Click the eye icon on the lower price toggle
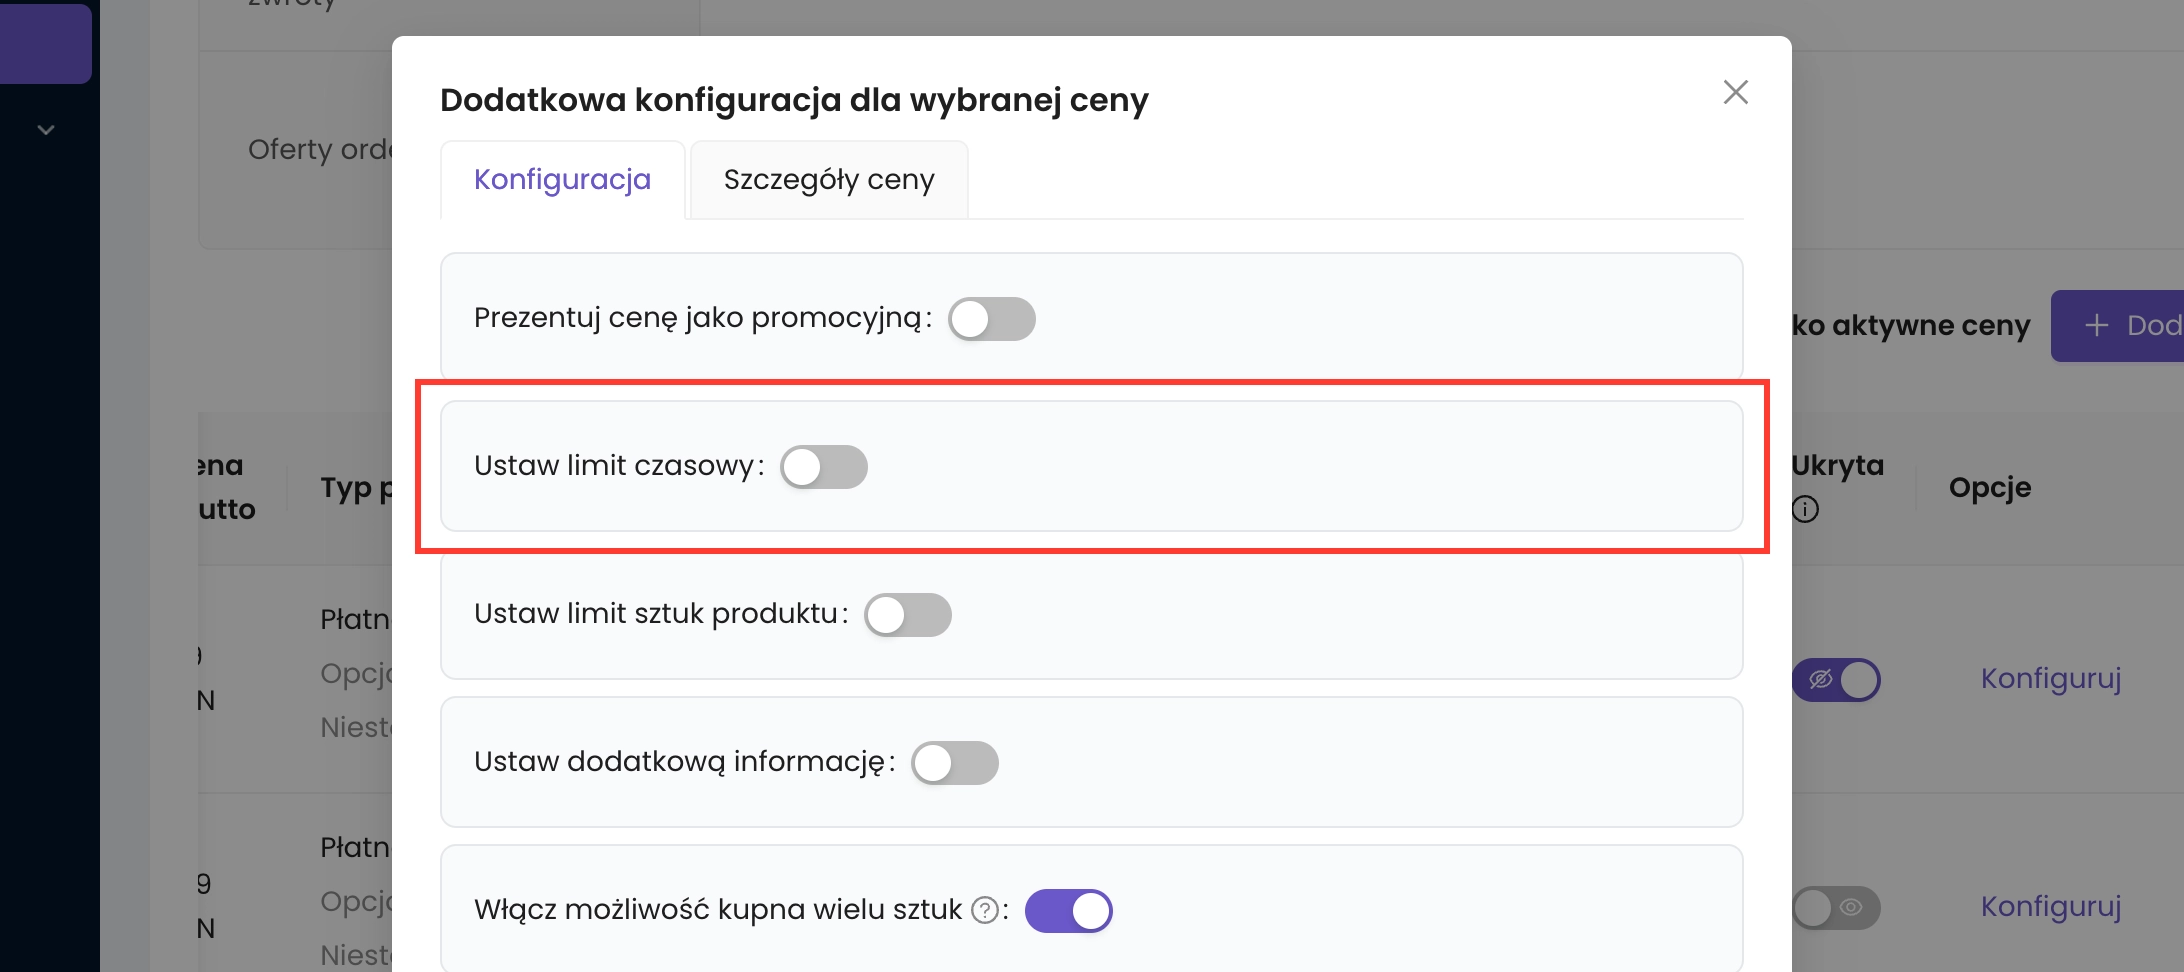 pos(1851,907)
